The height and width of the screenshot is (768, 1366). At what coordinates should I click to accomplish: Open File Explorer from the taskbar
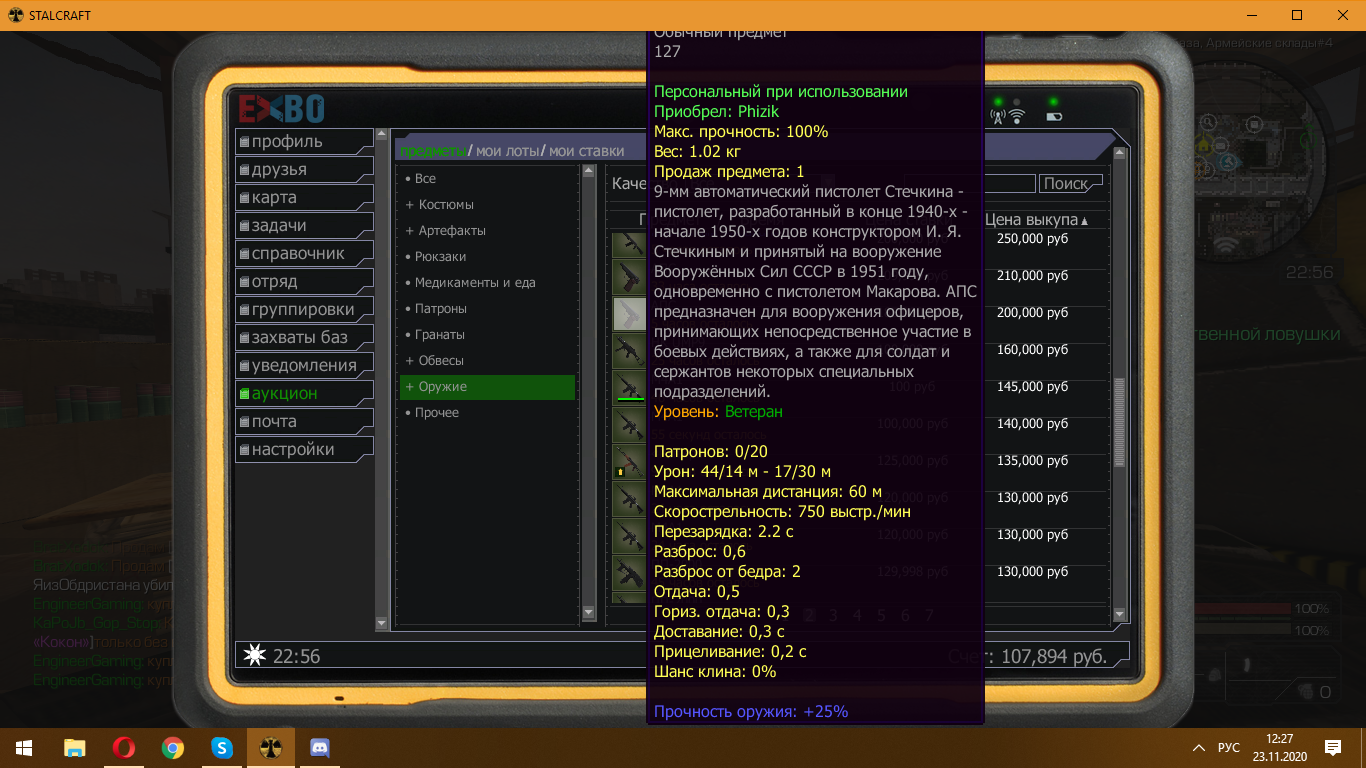click(x=75, y=748)
